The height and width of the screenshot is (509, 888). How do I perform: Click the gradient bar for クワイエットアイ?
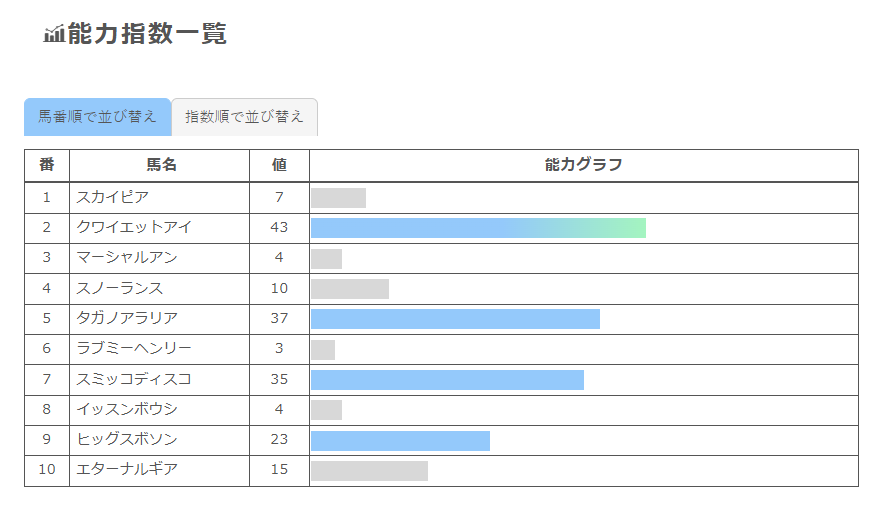tap(479, 228)
